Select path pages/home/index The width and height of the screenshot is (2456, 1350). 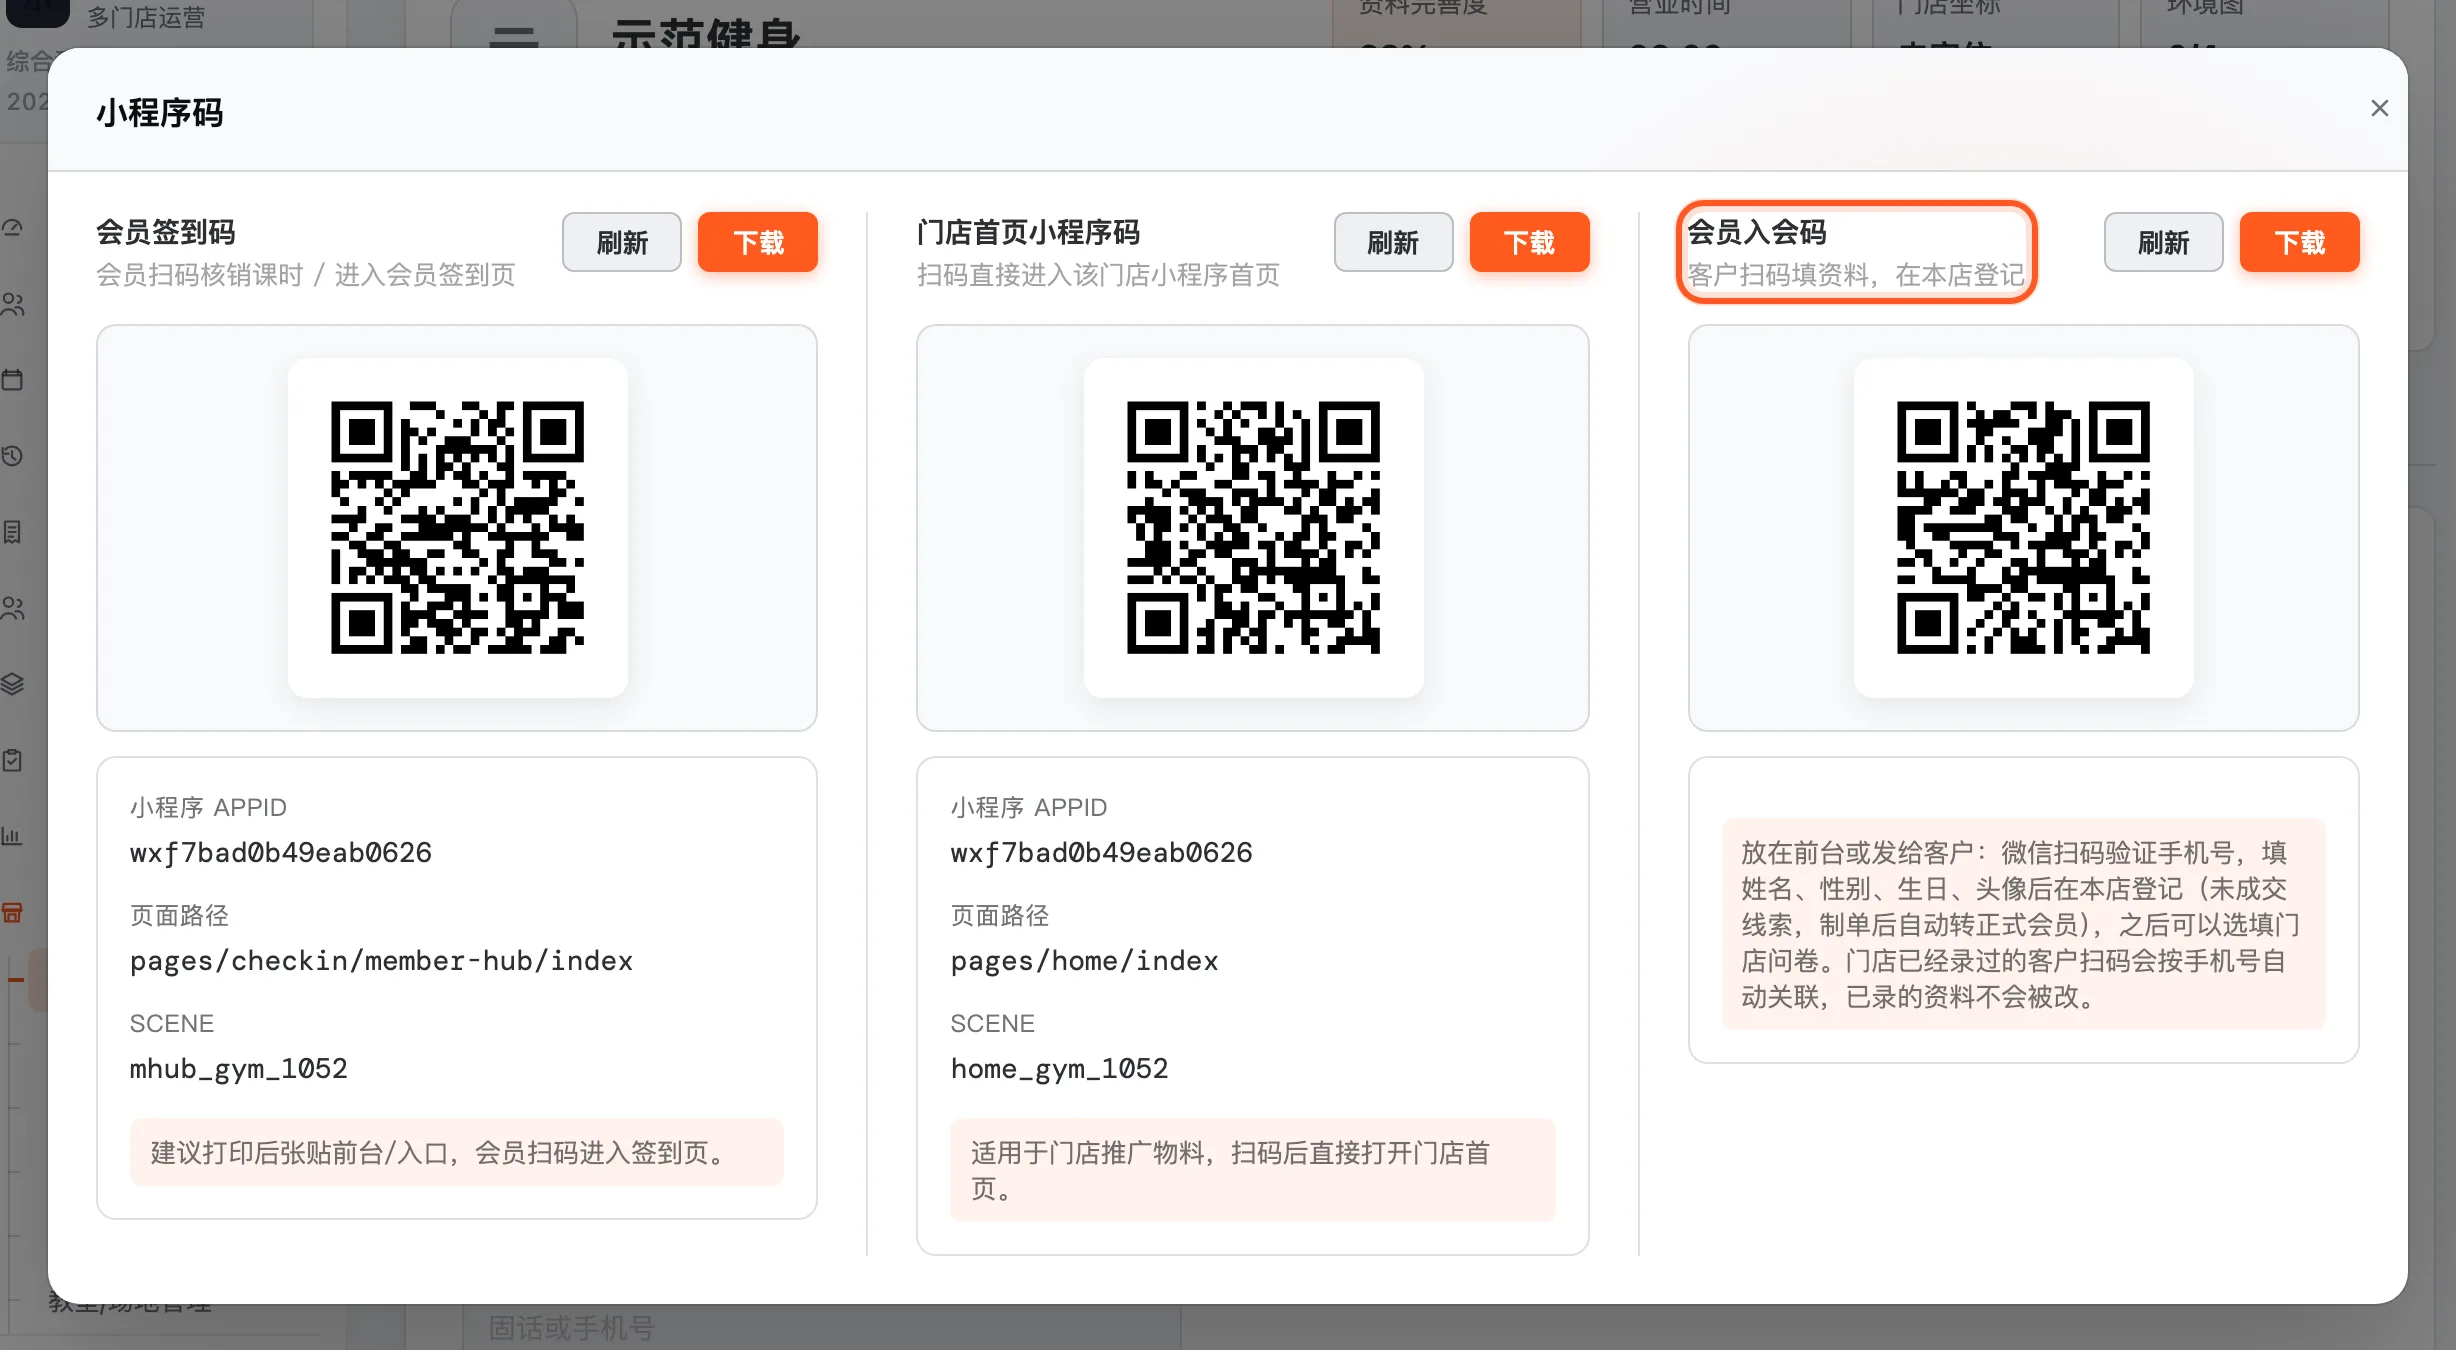tap(1084, 961)
